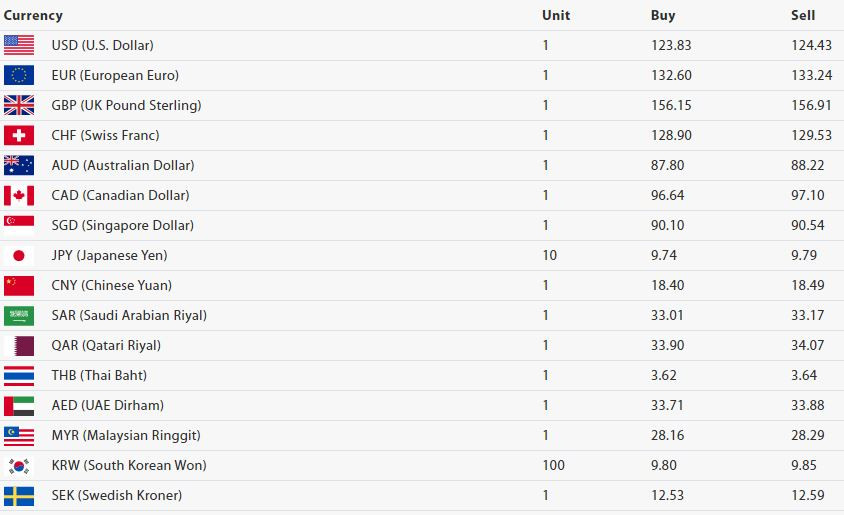Viewport: 844px width, 515px height.
Task: Click the UK Union Jack flag icon
Action: (19, 105)
